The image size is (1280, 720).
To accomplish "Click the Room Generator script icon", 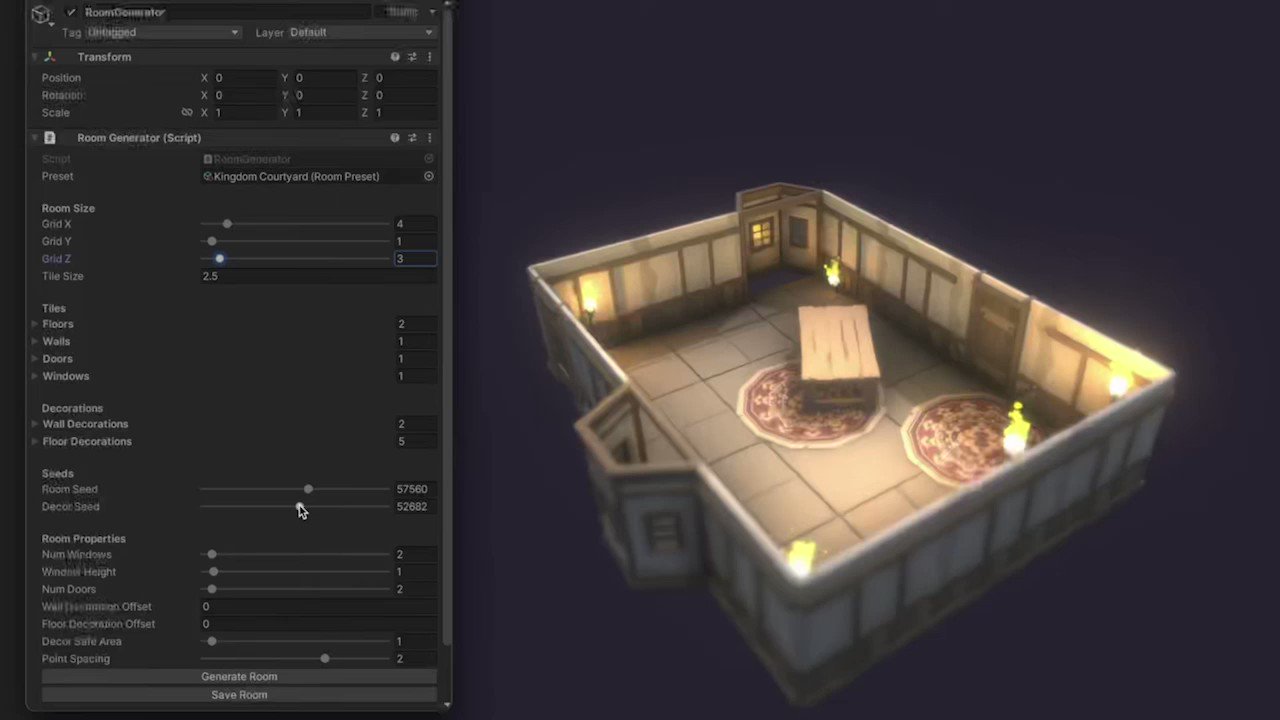I will [x=49, y=137].
